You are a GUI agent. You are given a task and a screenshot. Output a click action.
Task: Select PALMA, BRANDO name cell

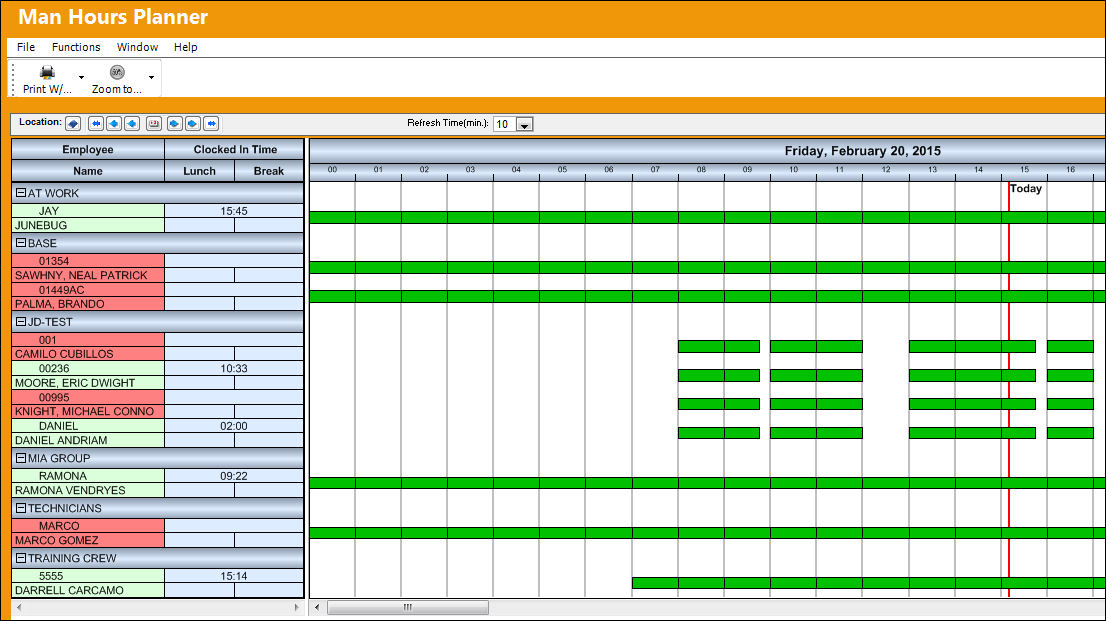click(x=88, y=304)
